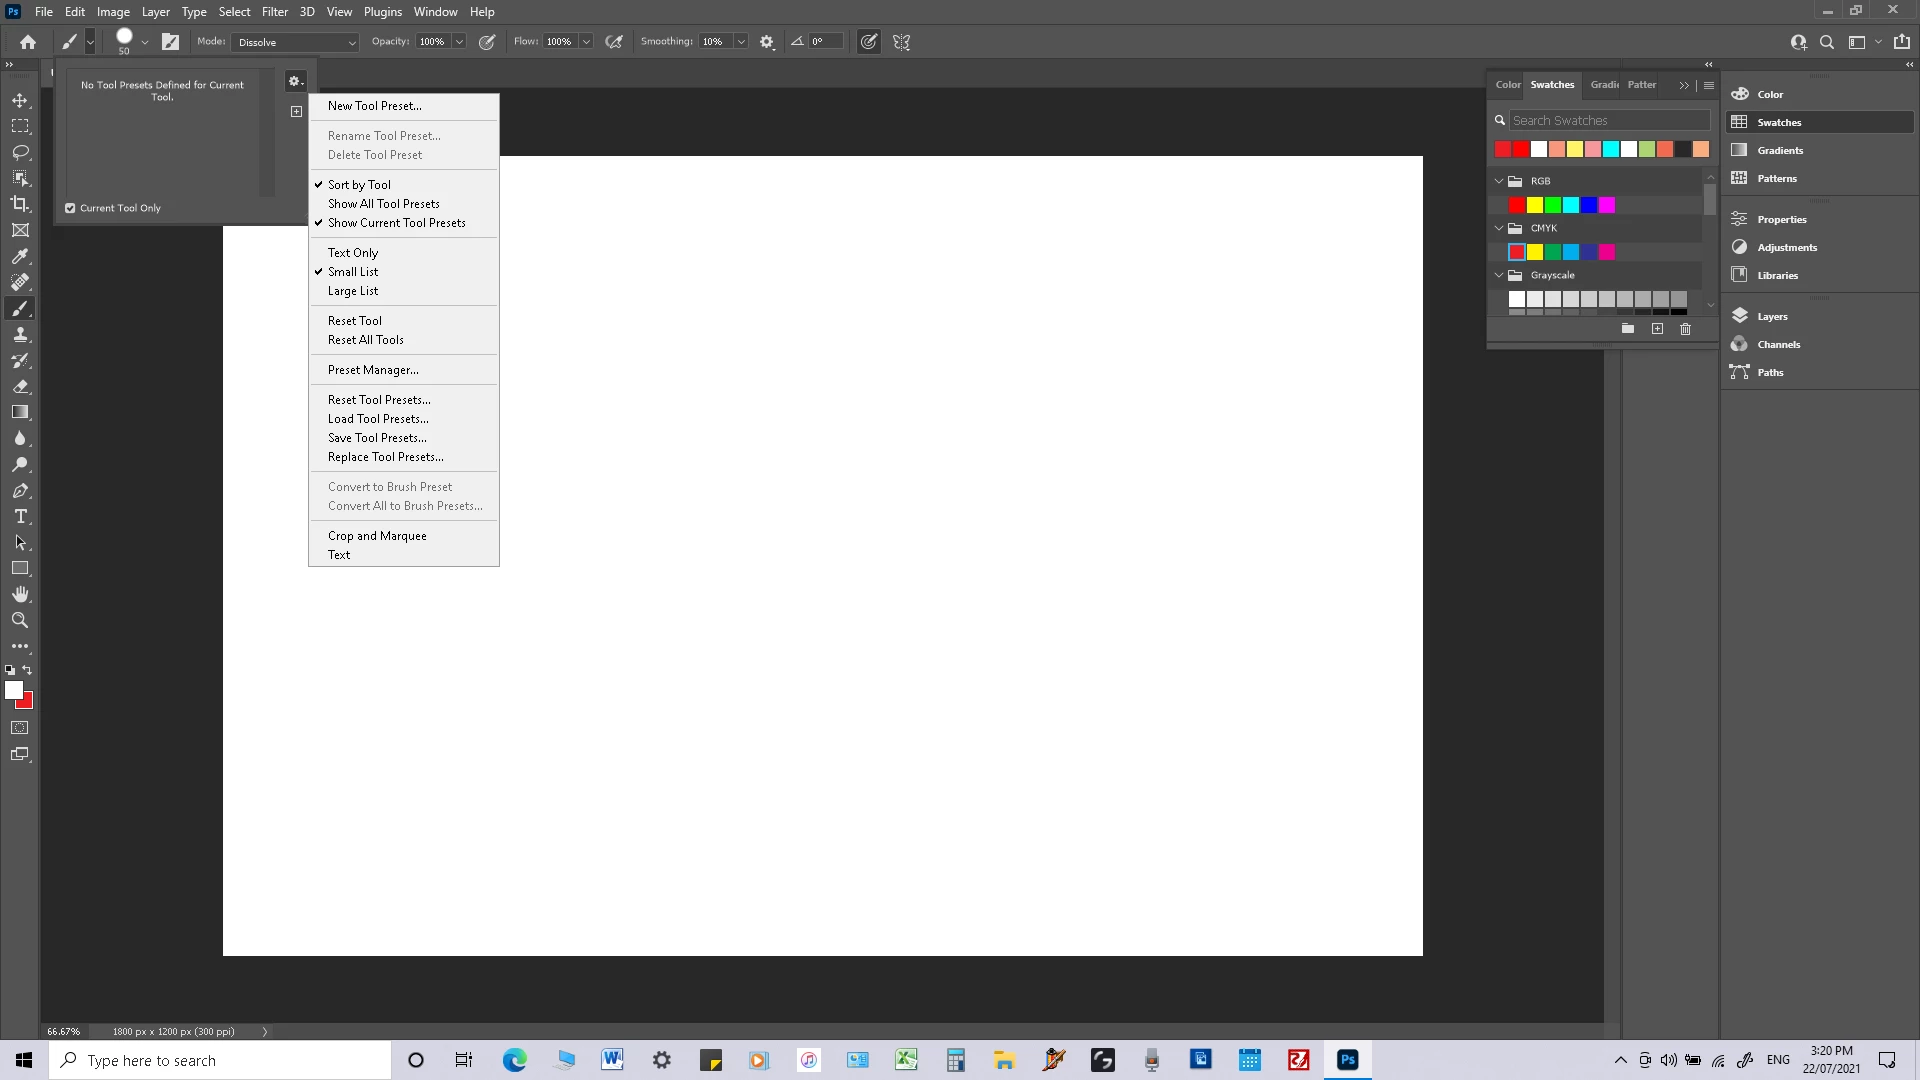This screenshot has width=1920, height=1080.
Task: Select the Horizontal Type tool
Action: tap(20, 516)
